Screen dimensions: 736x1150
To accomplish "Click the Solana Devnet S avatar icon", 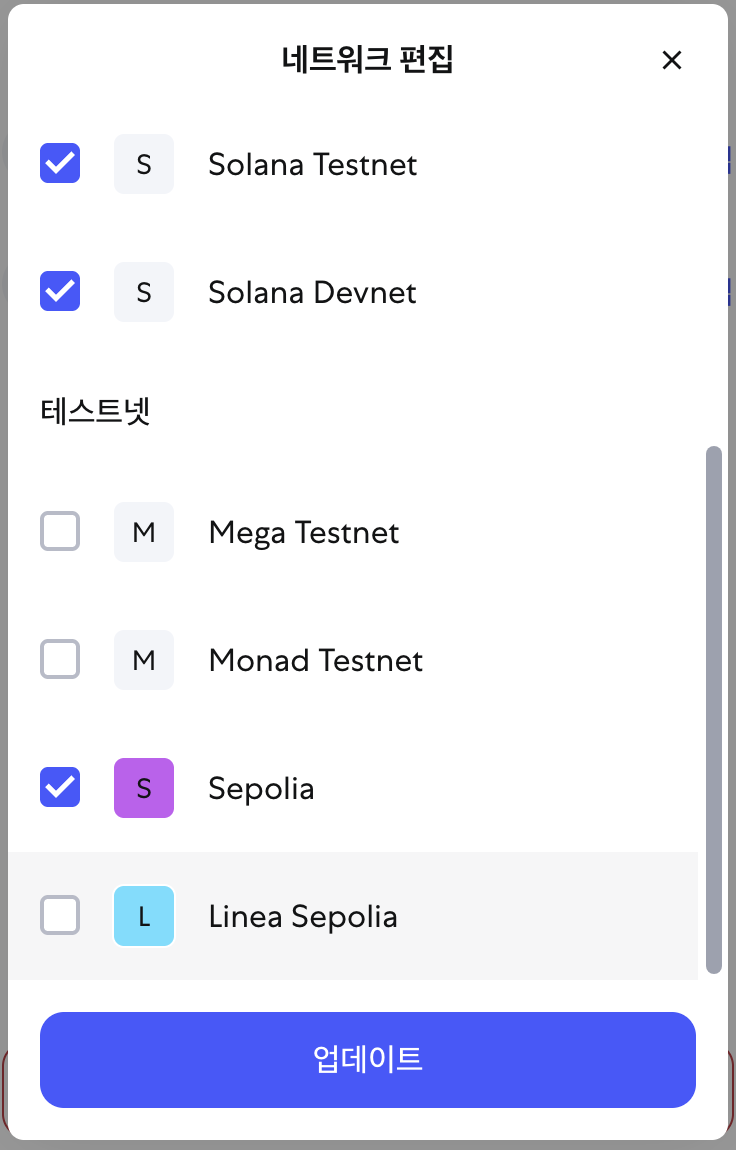I will click(144, 292).
